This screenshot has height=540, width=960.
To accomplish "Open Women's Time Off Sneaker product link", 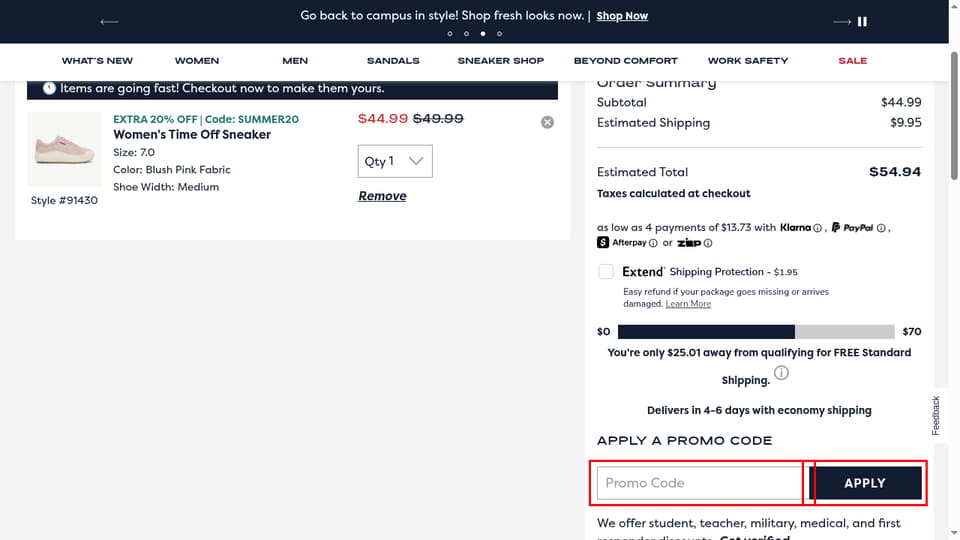I will [192, 135].
